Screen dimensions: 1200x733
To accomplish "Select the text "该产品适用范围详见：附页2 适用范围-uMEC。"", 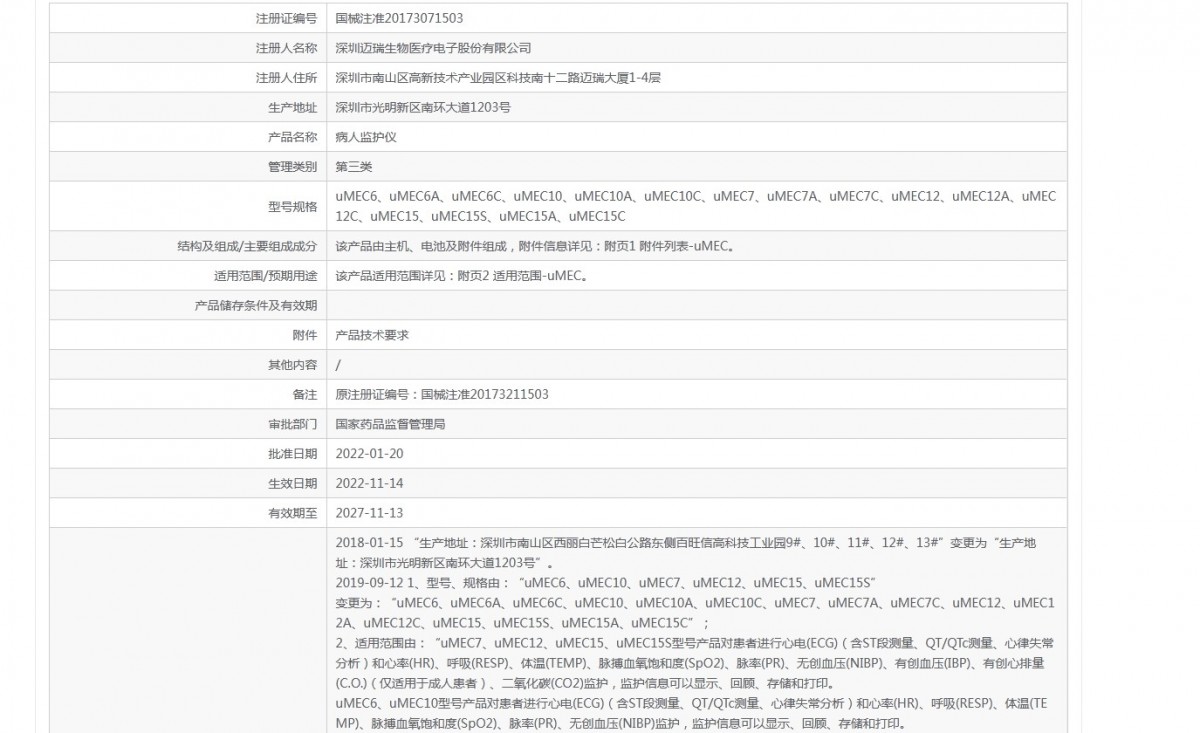I will pos(461,276).
